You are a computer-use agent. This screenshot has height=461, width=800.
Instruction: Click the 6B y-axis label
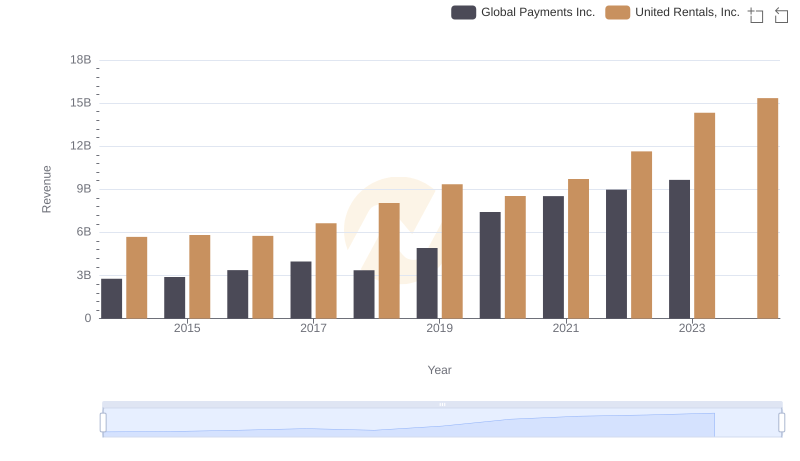84,232
